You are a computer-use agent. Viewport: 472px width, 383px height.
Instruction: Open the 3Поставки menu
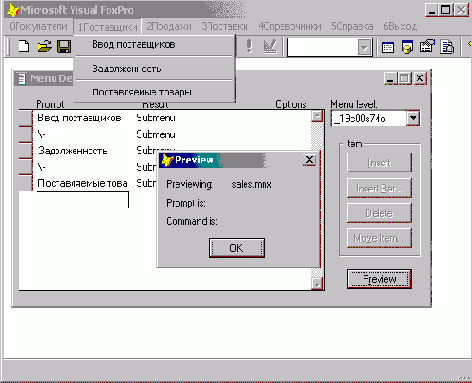(x=224, y=26)
